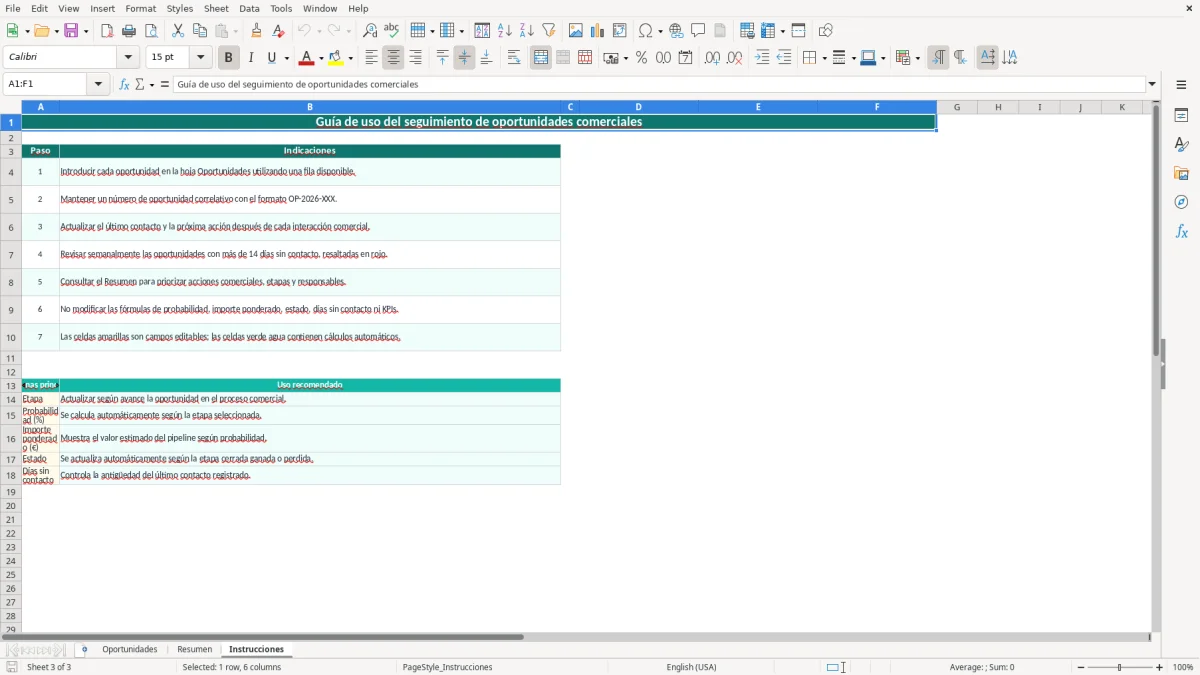Increase cell indent
Screen dimensions: 1200x675
point(762,58)
